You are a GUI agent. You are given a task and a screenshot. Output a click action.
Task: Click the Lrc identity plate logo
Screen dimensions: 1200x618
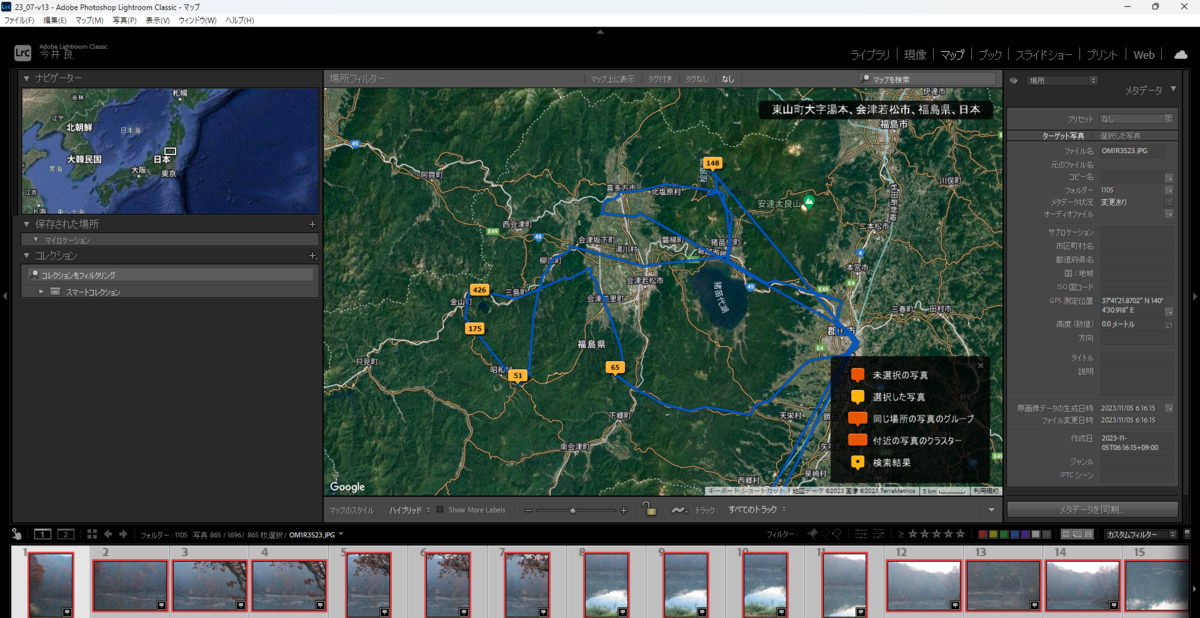tap(22, 53)
